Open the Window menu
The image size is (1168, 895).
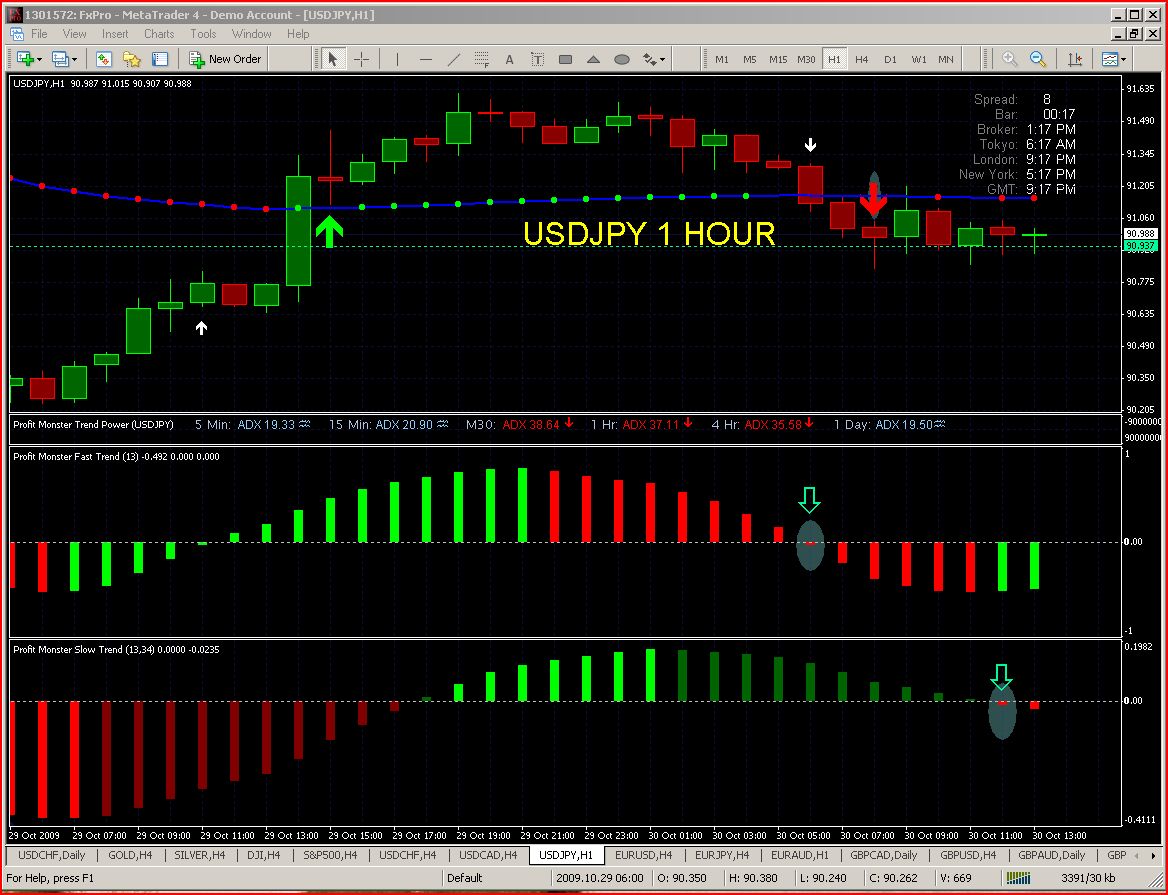pyautogui.click(x=251, y=34)
